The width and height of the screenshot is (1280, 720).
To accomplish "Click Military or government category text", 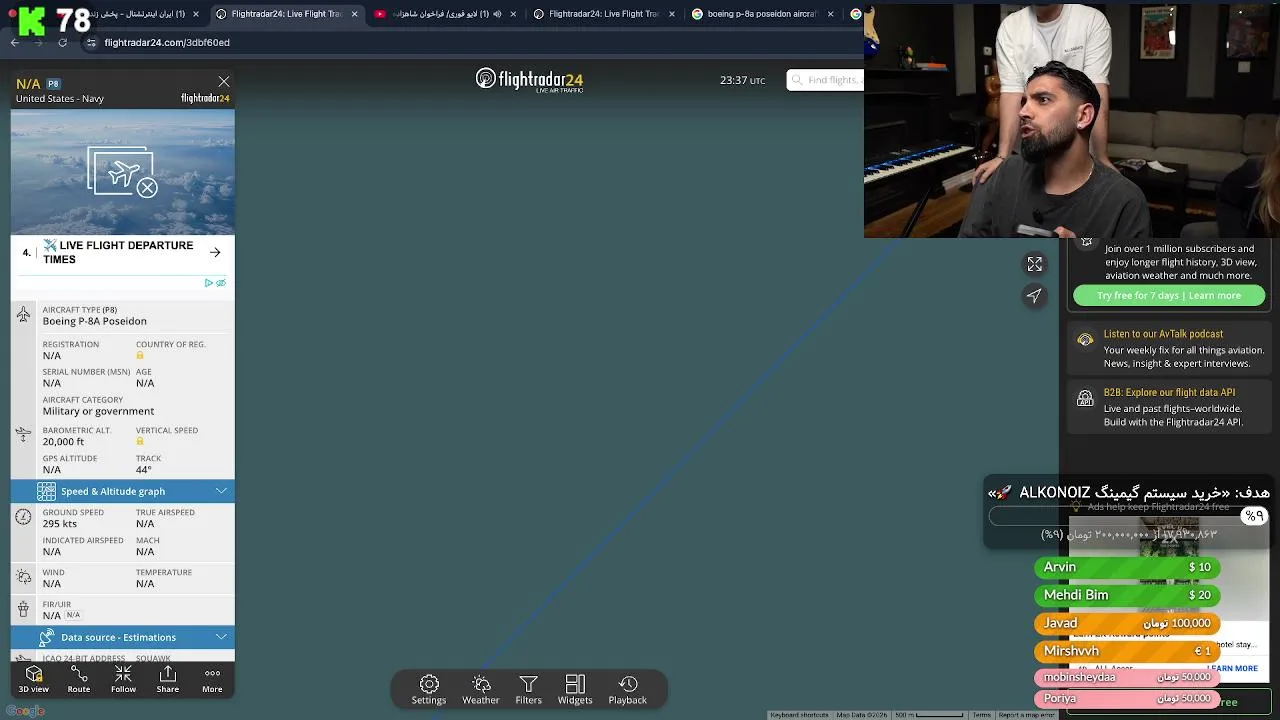I will click(98, 411).
